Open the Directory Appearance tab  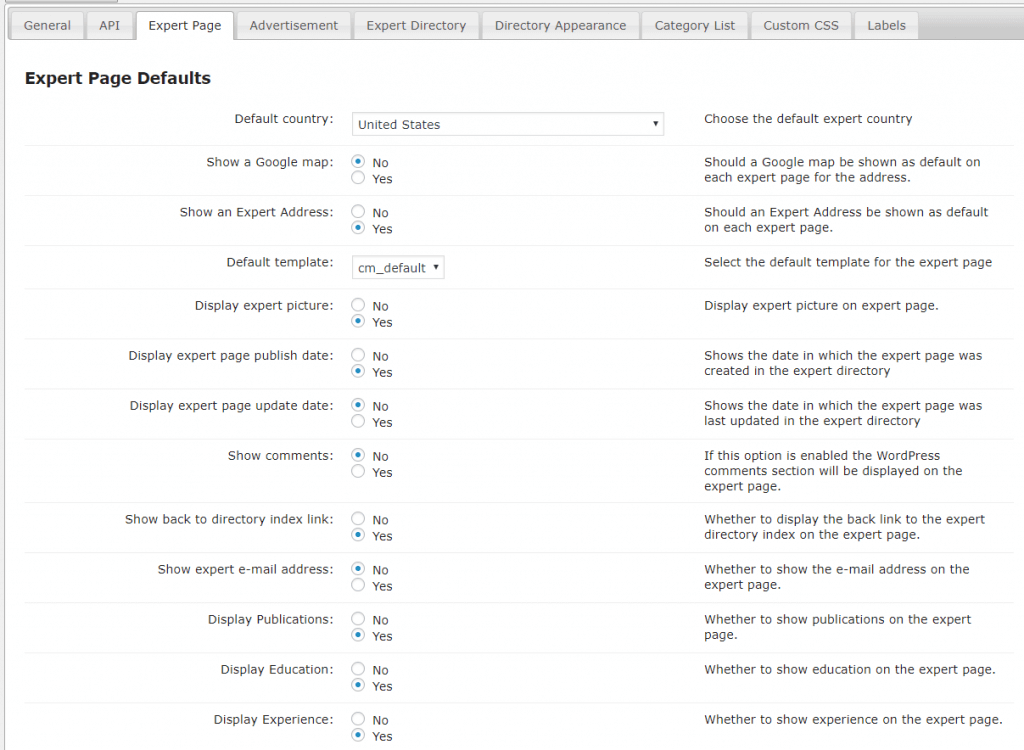pos(560,26)
